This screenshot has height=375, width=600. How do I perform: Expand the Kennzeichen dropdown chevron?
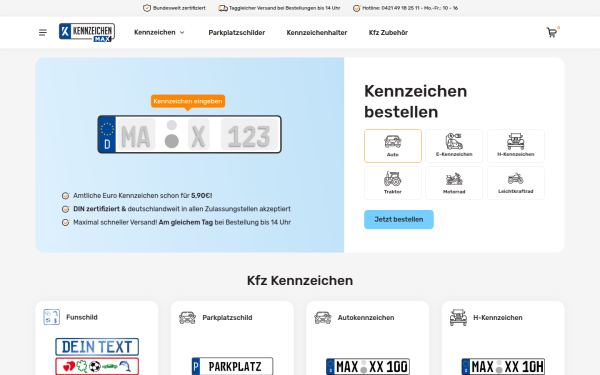[x=182, y=33]
